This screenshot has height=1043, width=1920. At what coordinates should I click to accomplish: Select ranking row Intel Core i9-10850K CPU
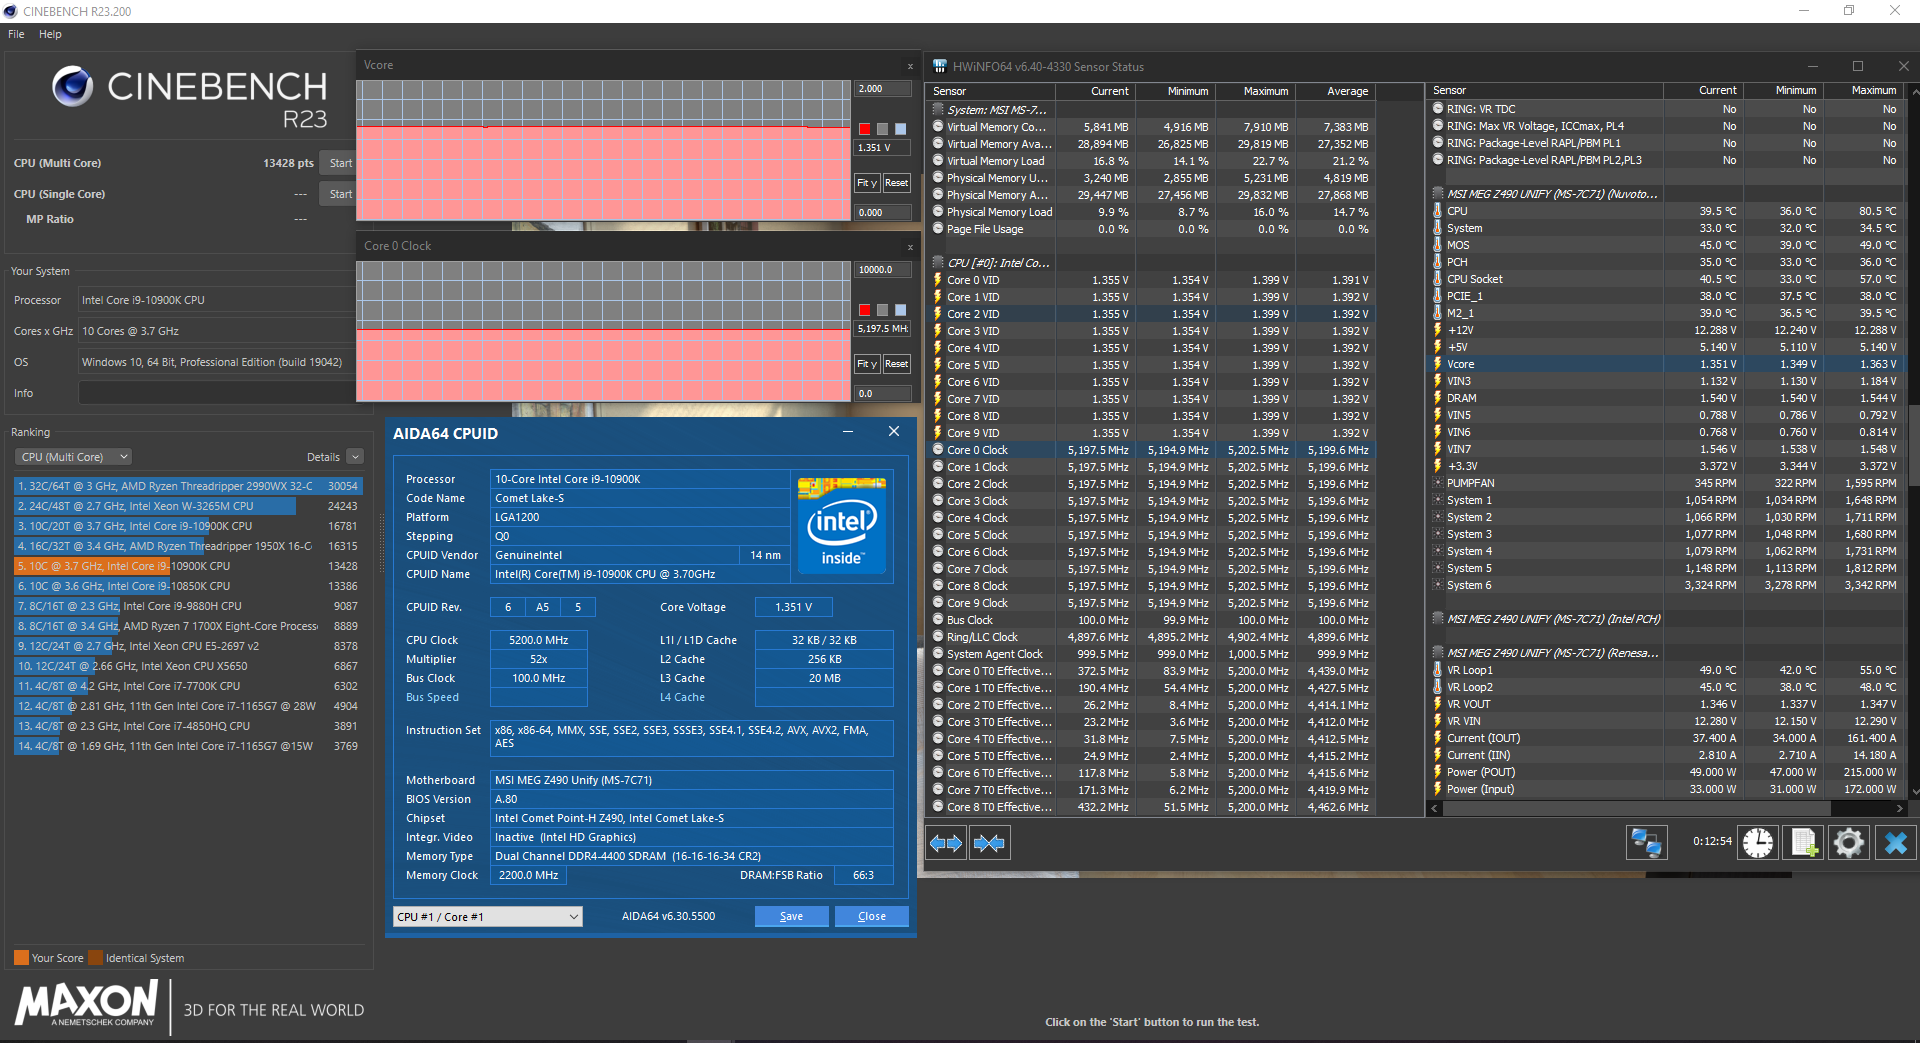point(188,586)
